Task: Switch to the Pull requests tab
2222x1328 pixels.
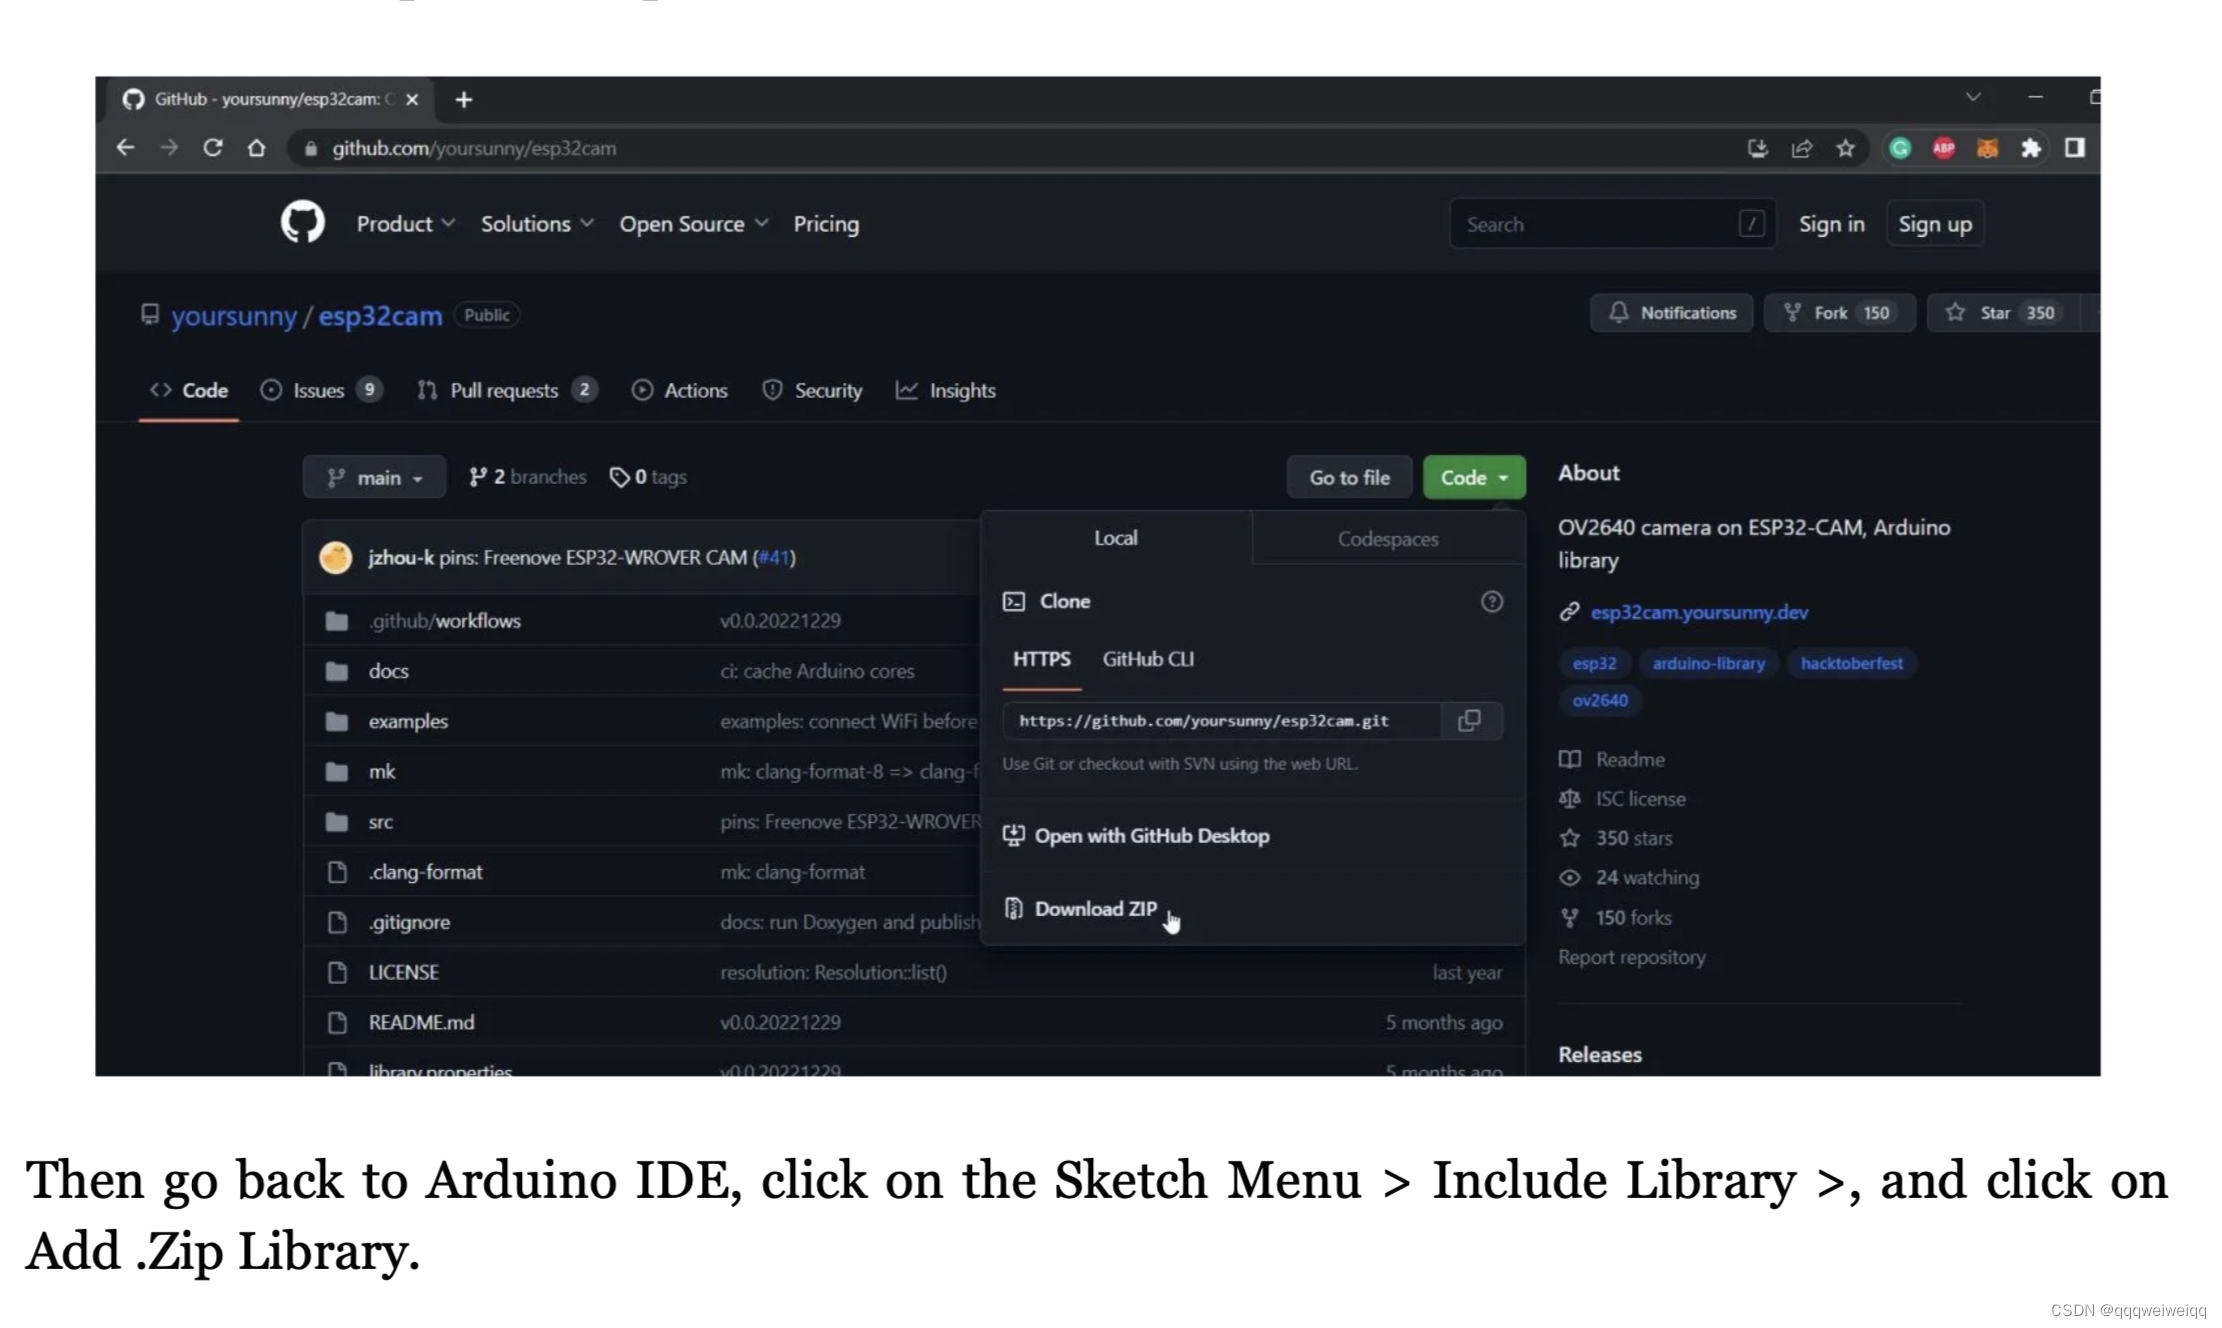Action: click(507, 390)
